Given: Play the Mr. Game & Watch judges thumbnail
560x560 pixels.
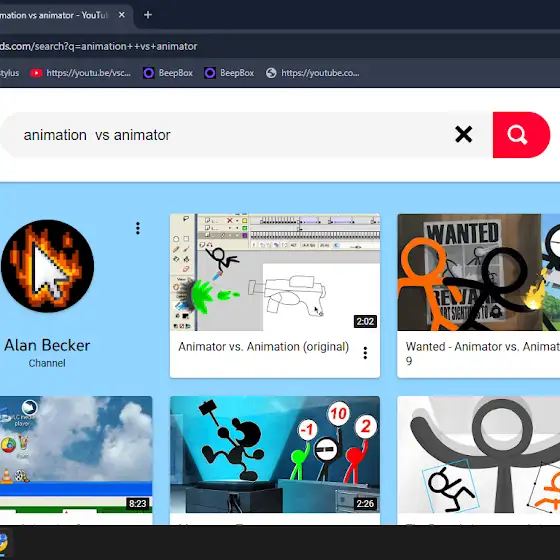Looking at the screenshot, I should [x=275, y=454].
